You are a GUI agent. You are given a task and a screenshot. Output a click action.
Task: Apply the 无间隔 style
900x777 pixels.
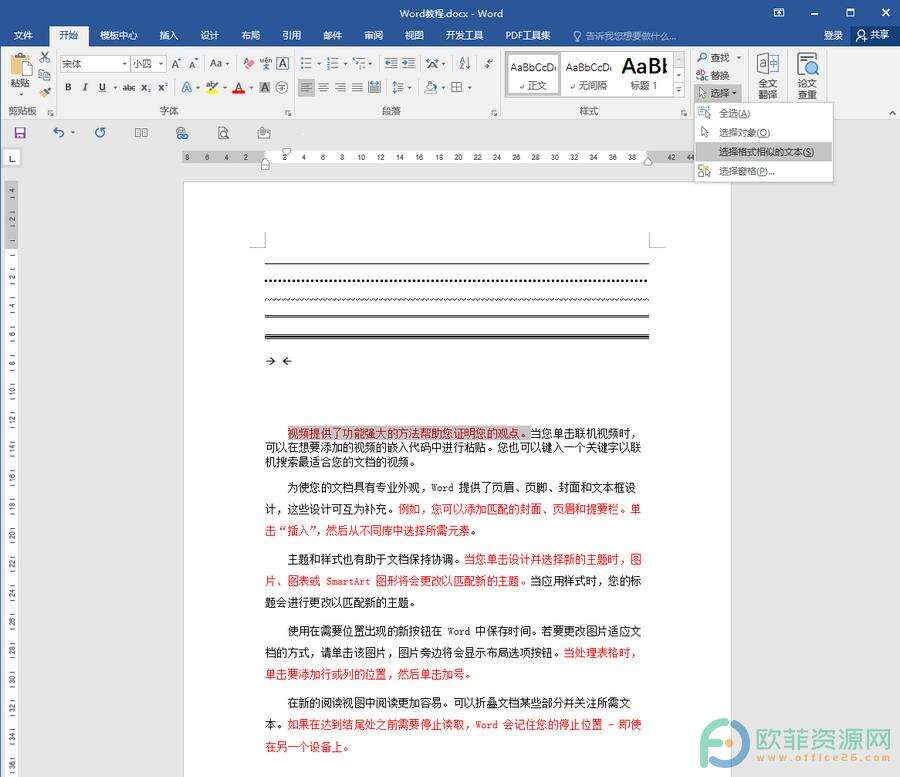point(588,75)
